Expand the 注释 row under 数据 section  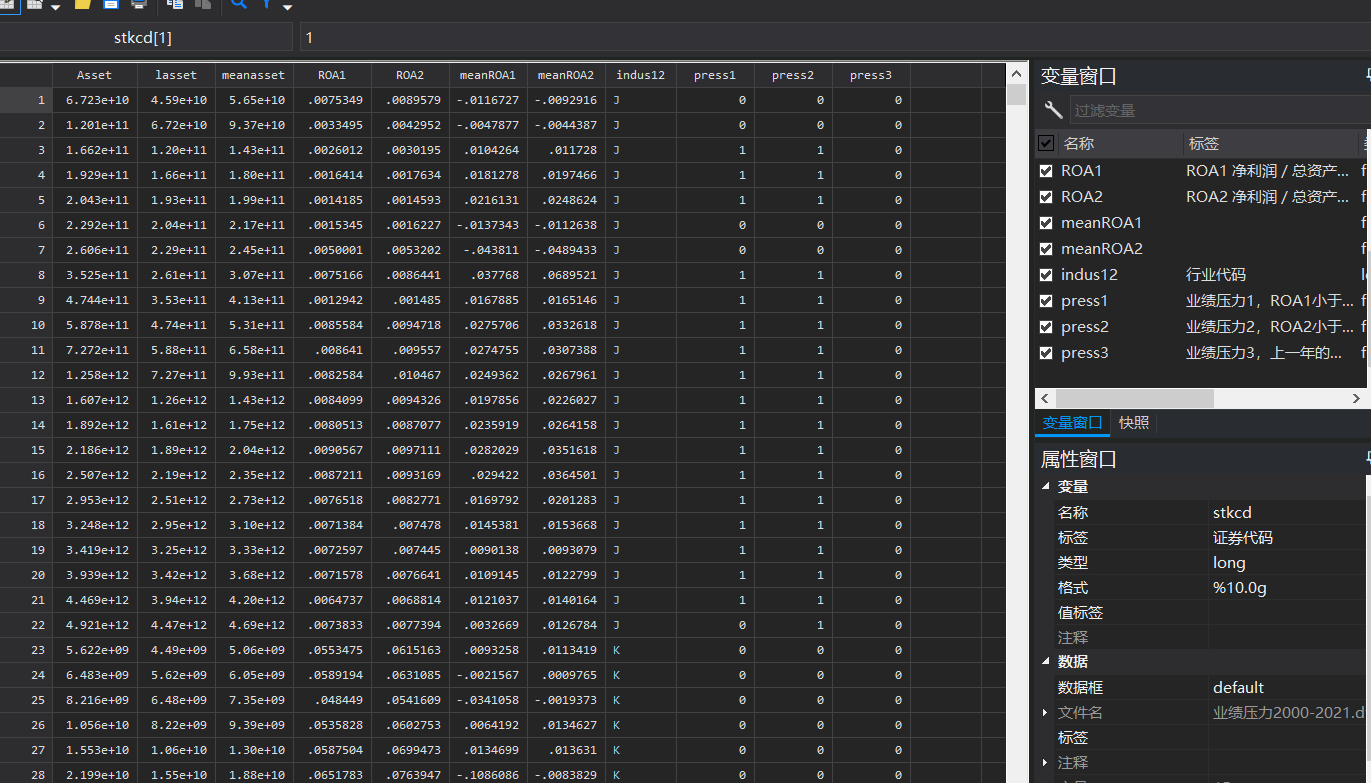(x=1046, y=763)
